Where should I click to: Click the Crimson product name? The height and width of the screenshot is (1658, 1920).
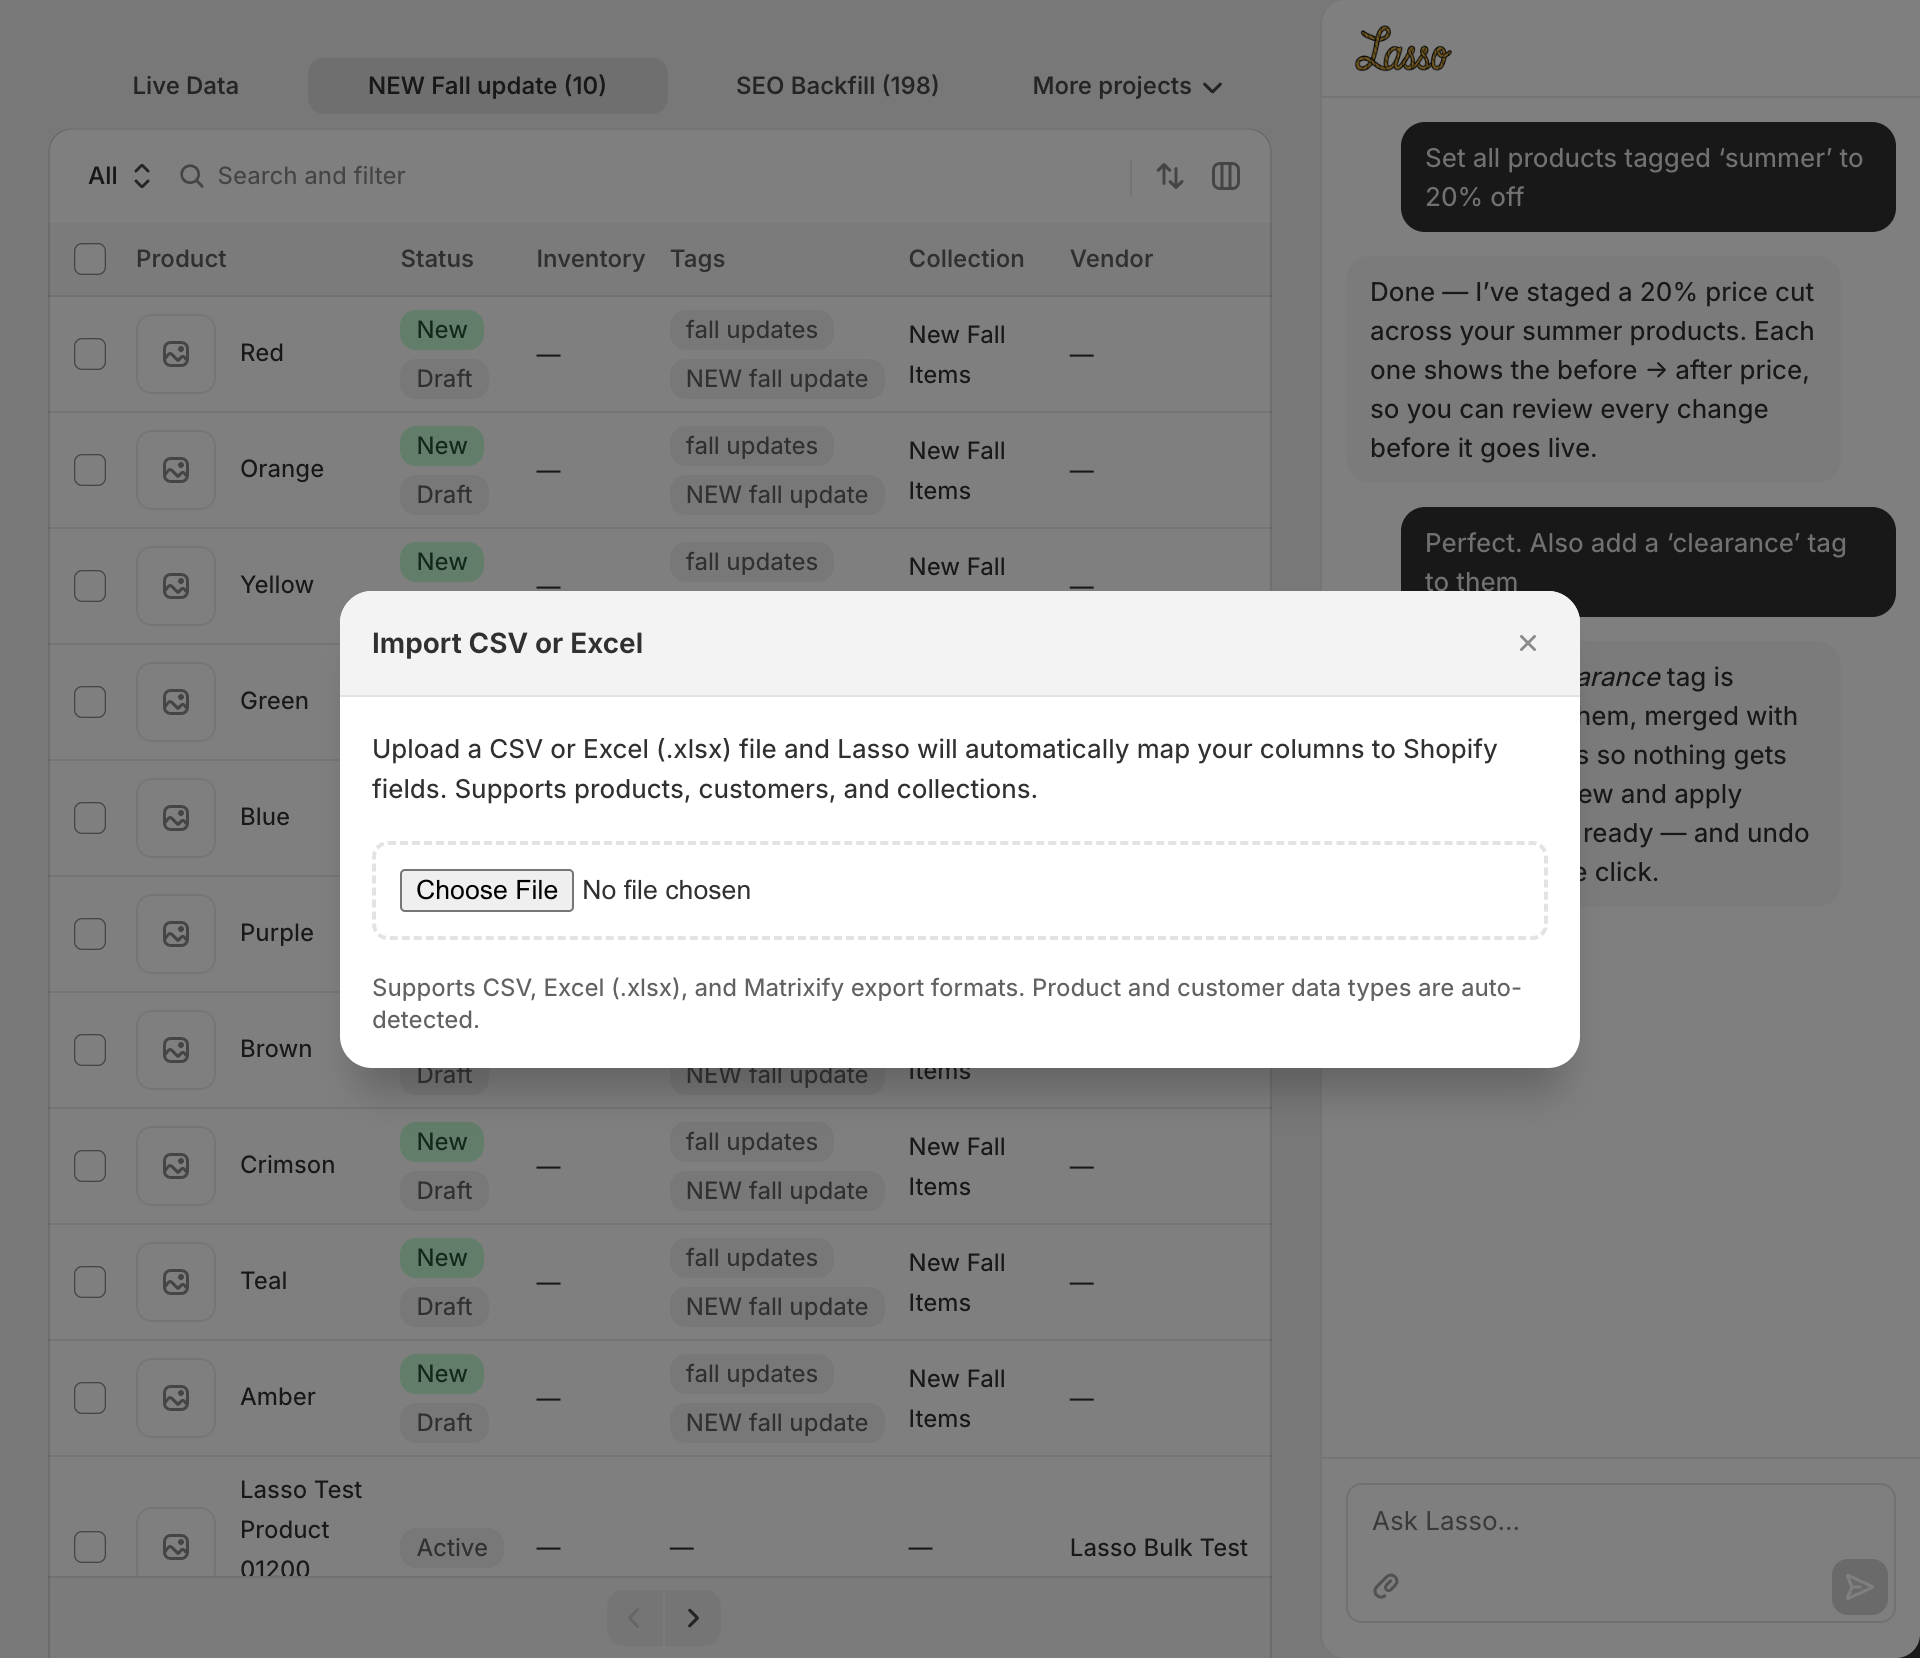click(287, 1165)
